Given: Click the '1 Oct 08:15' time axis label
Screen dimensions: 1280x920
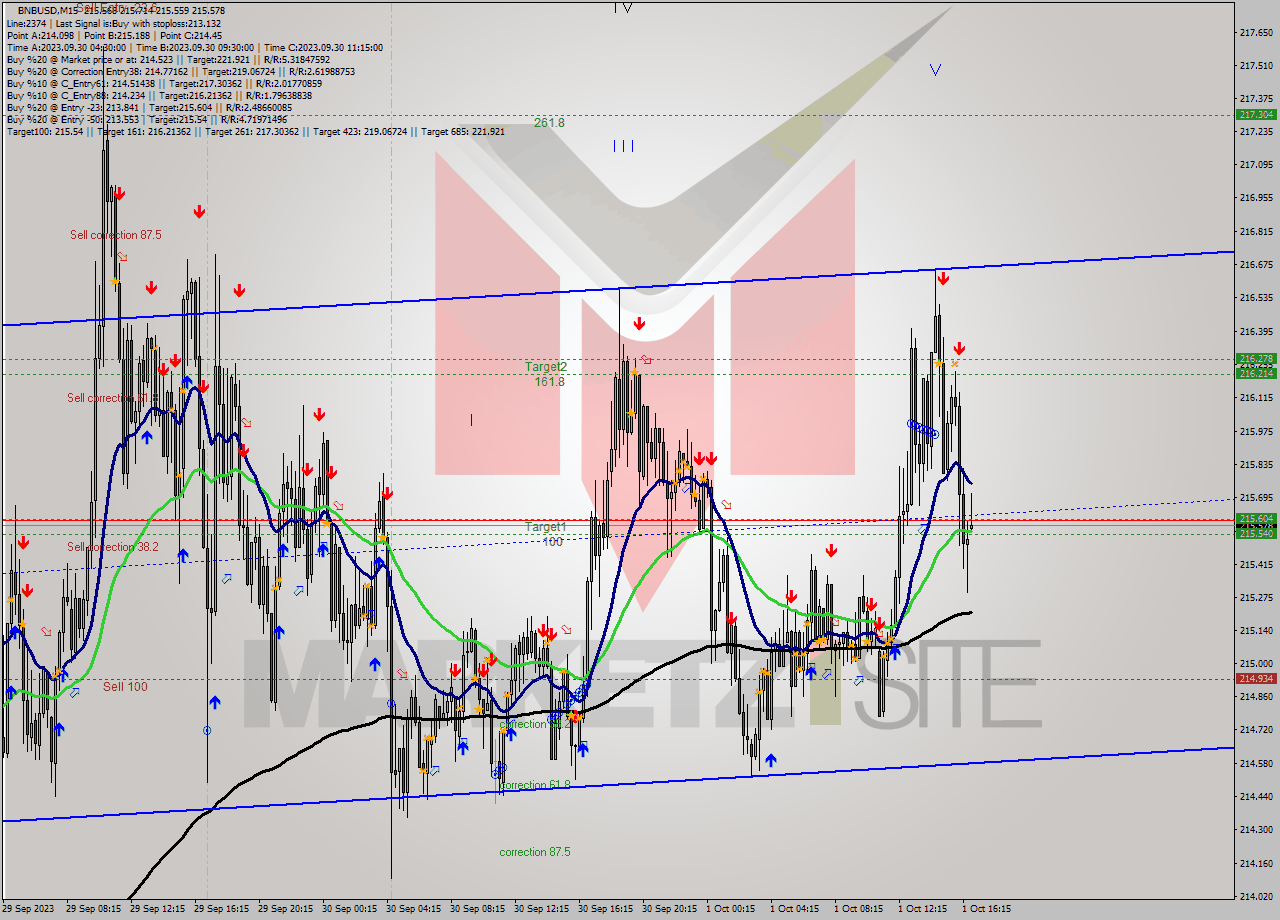Looking at the screenshot, I should [858, 909].
